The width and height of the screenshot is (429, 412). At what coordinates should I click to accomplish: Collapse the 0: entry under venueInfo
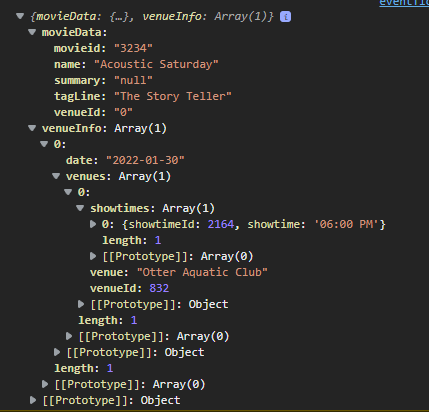coord(44,144)
